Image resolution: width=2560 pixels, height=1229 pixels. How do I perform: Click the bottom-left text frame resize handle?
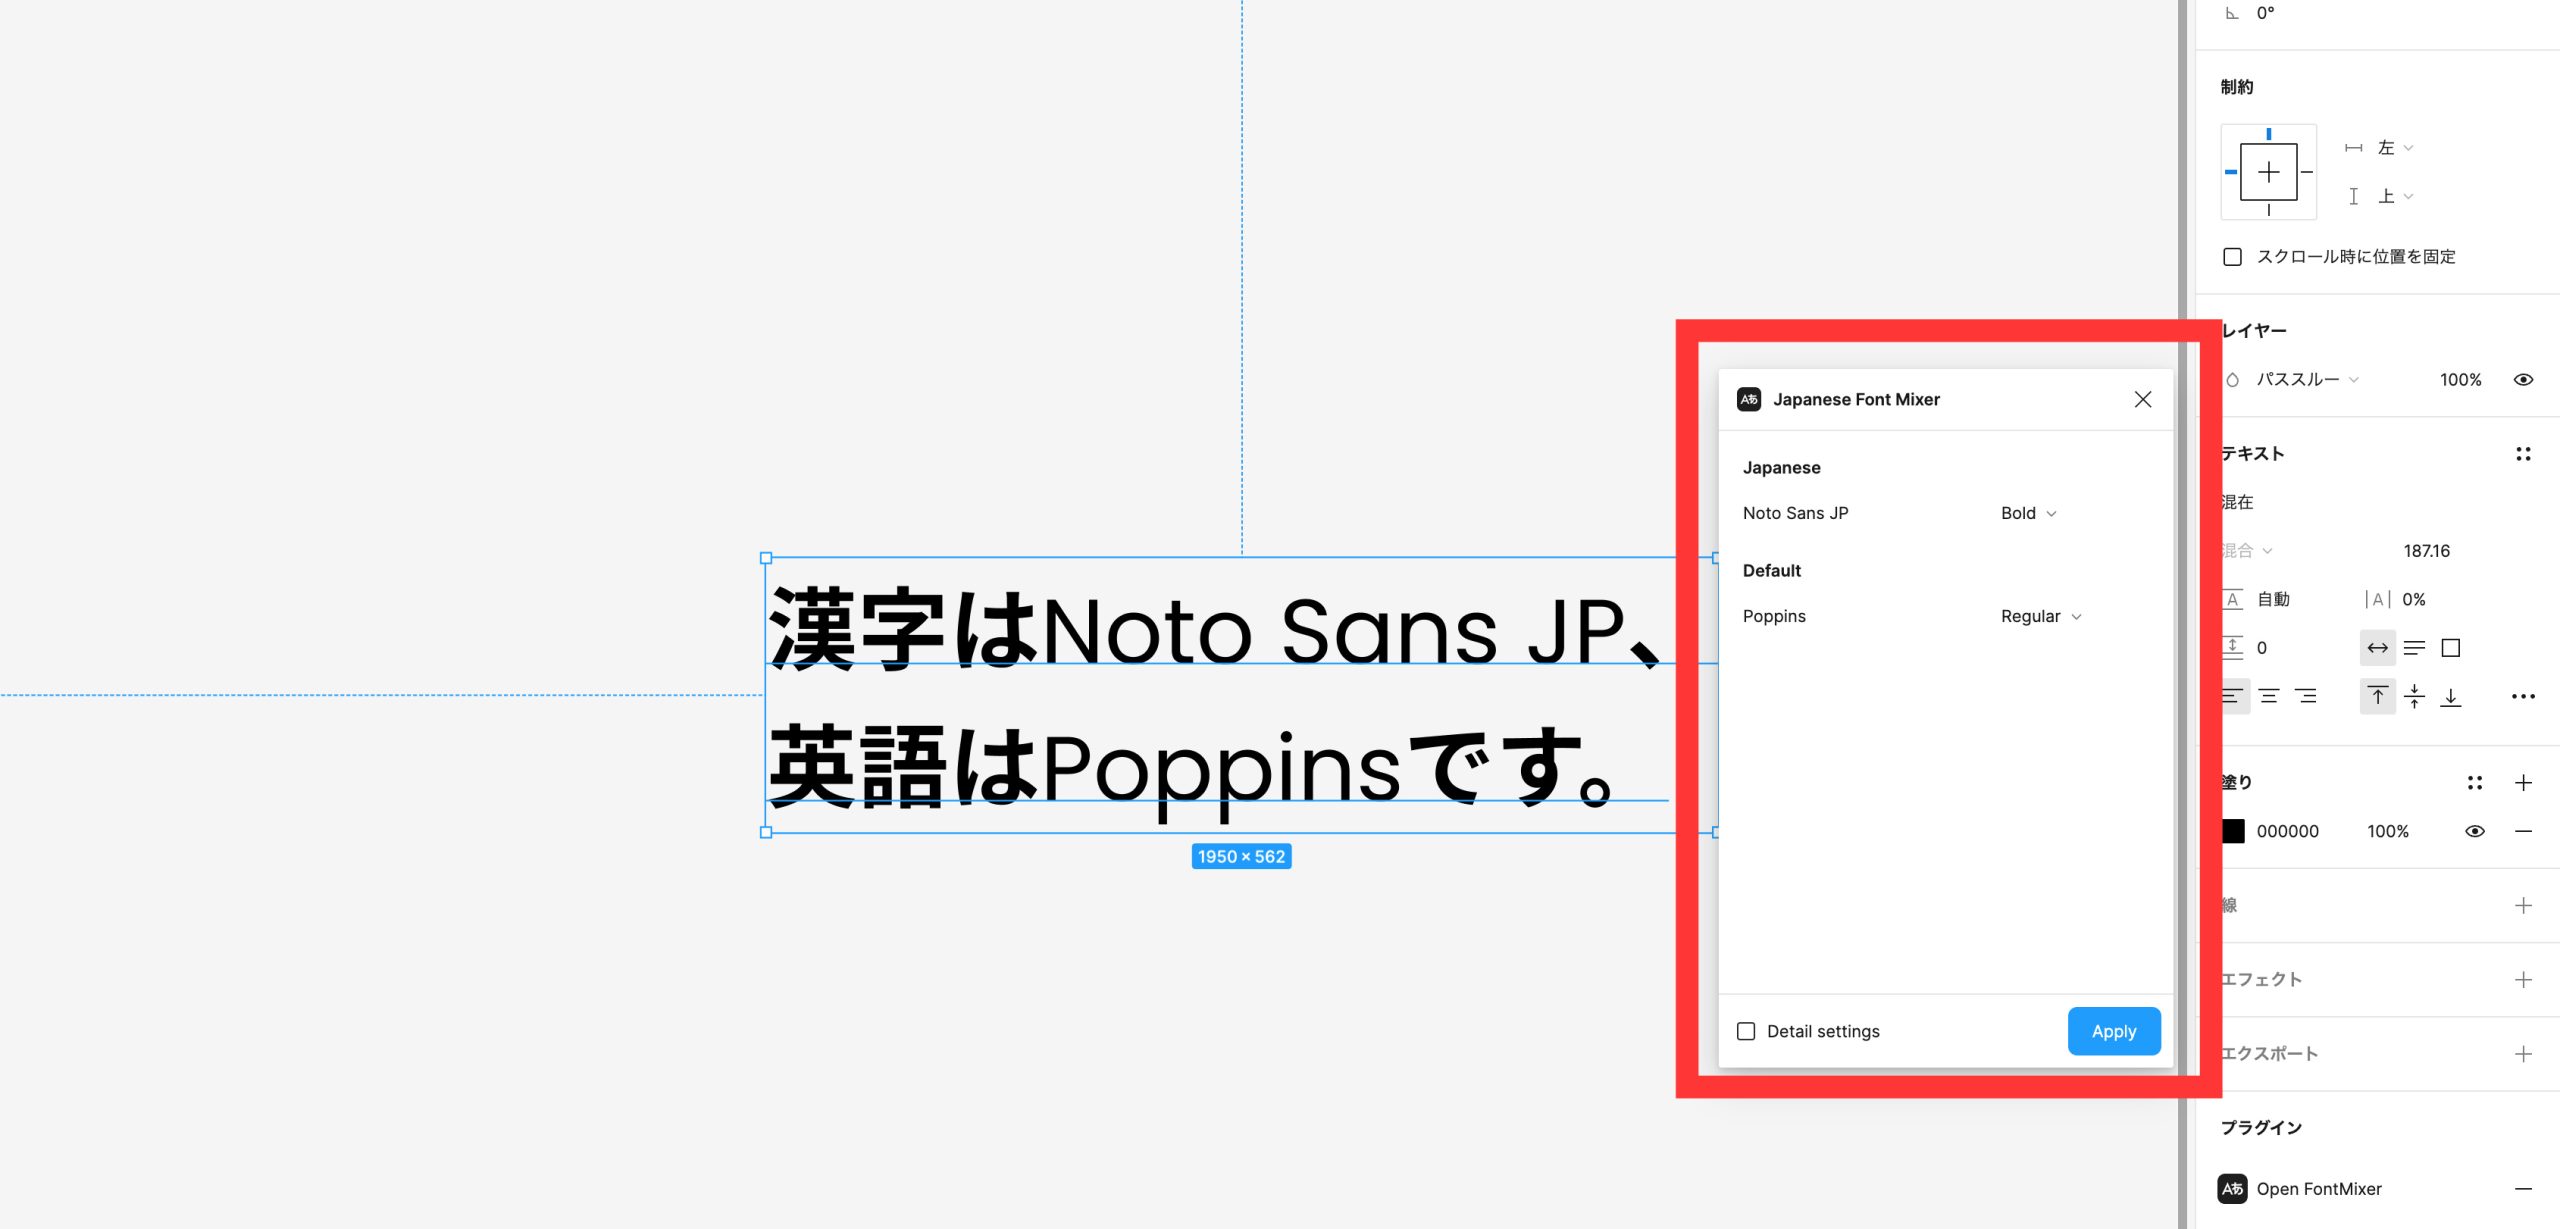[766, 832]
